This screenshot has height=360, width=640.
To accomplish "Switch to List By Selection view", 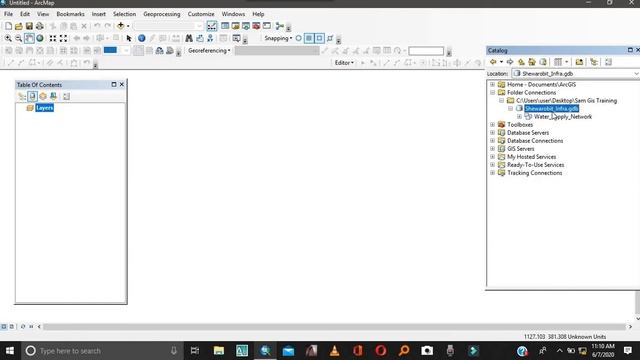I will 53,96.
